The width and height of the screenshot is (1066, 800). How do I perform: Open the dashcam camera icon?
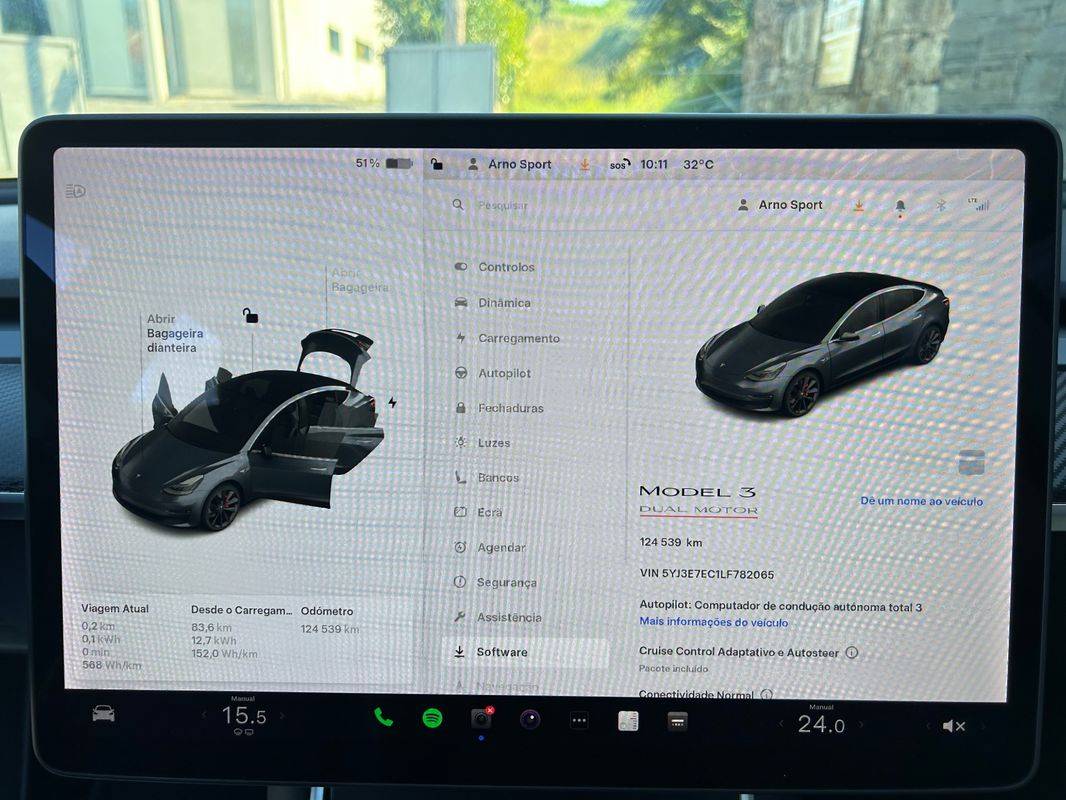click(481, 718)
